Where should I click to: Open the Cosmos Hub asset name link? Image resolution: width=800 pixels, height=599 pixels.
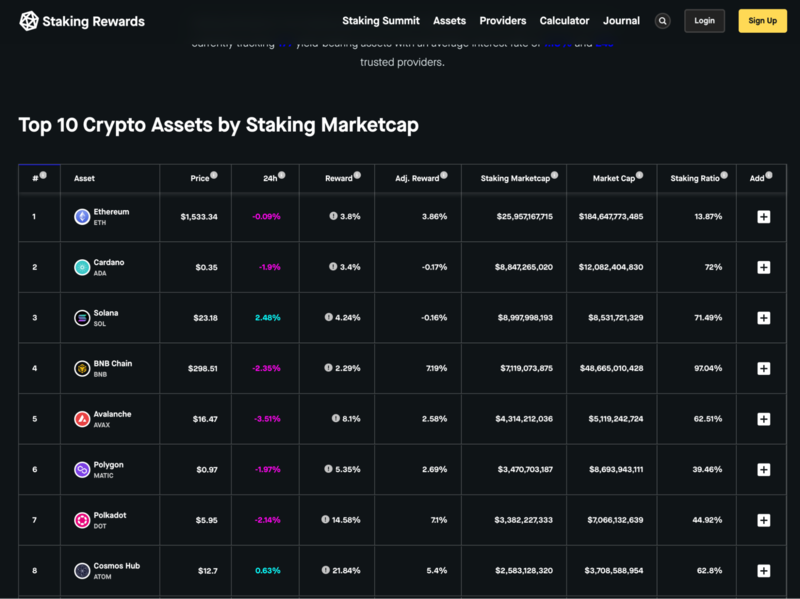click(x=117, y=566)
